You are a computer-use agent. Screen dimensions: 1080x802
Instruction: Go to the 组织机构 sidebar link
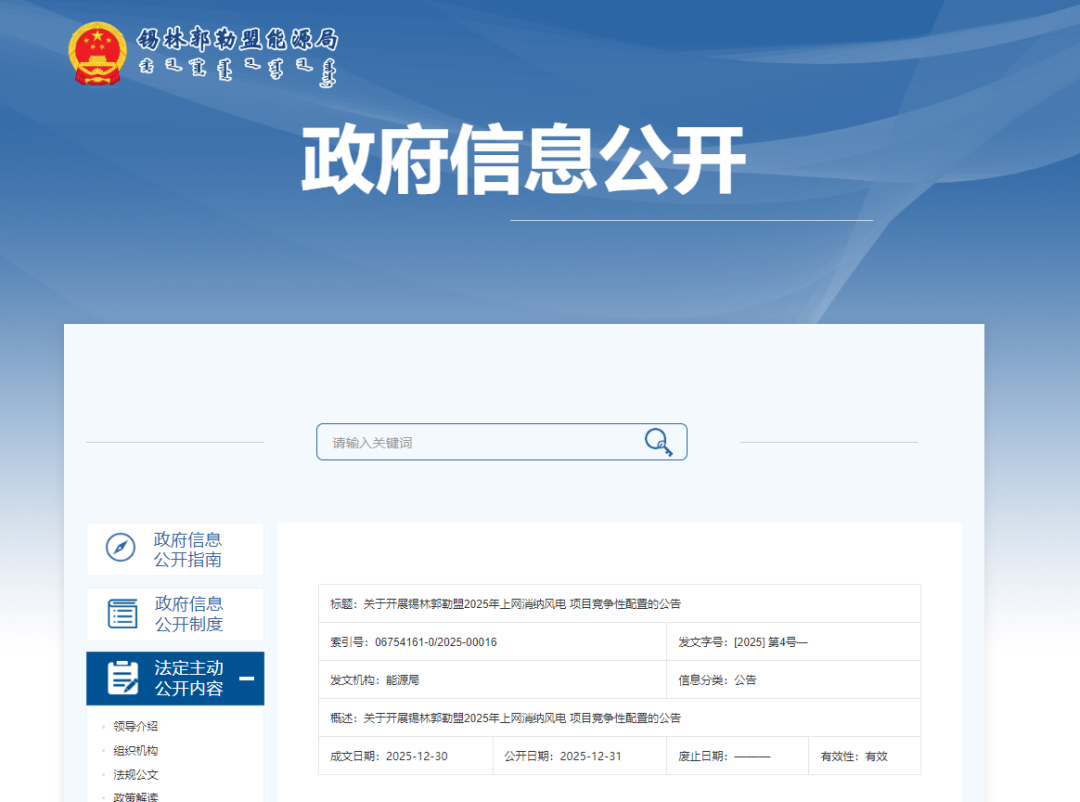[x=136, y=750]
